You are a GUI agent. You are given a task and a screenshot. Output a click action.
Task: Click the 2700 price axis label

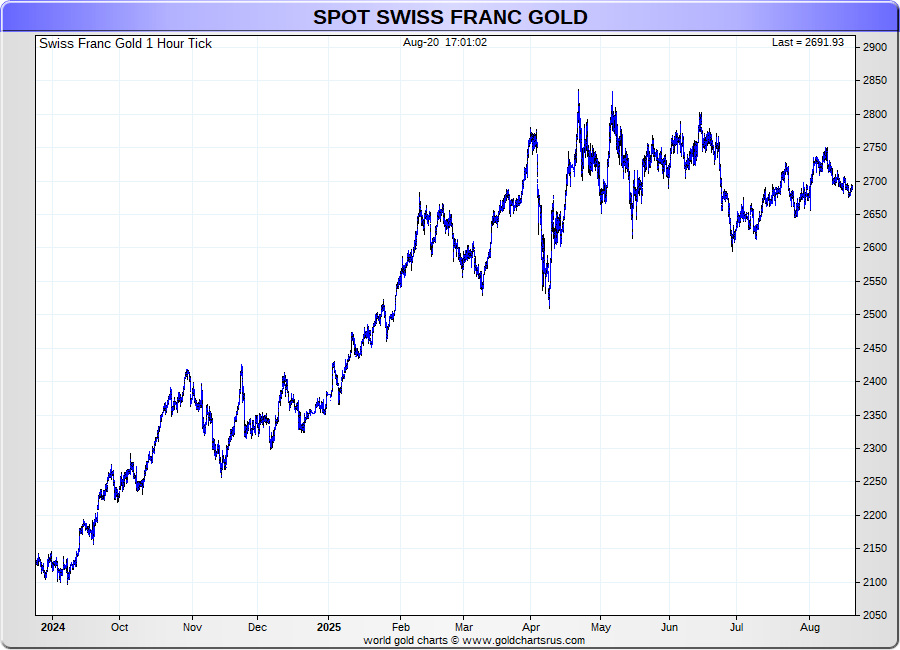[x=875, y=181]
